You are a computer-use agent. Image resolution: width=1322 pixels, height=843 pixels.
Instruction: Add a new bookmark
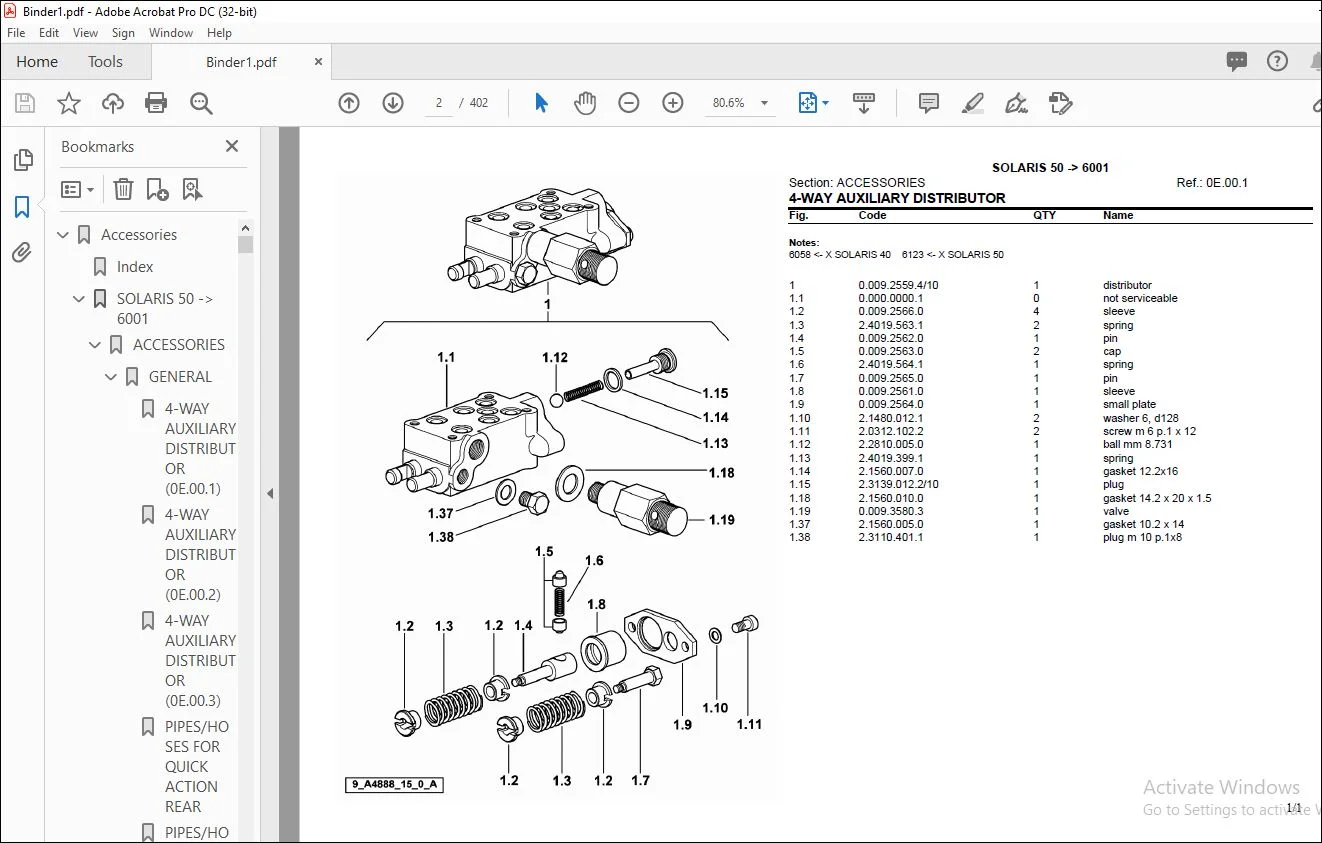[157, 189]
